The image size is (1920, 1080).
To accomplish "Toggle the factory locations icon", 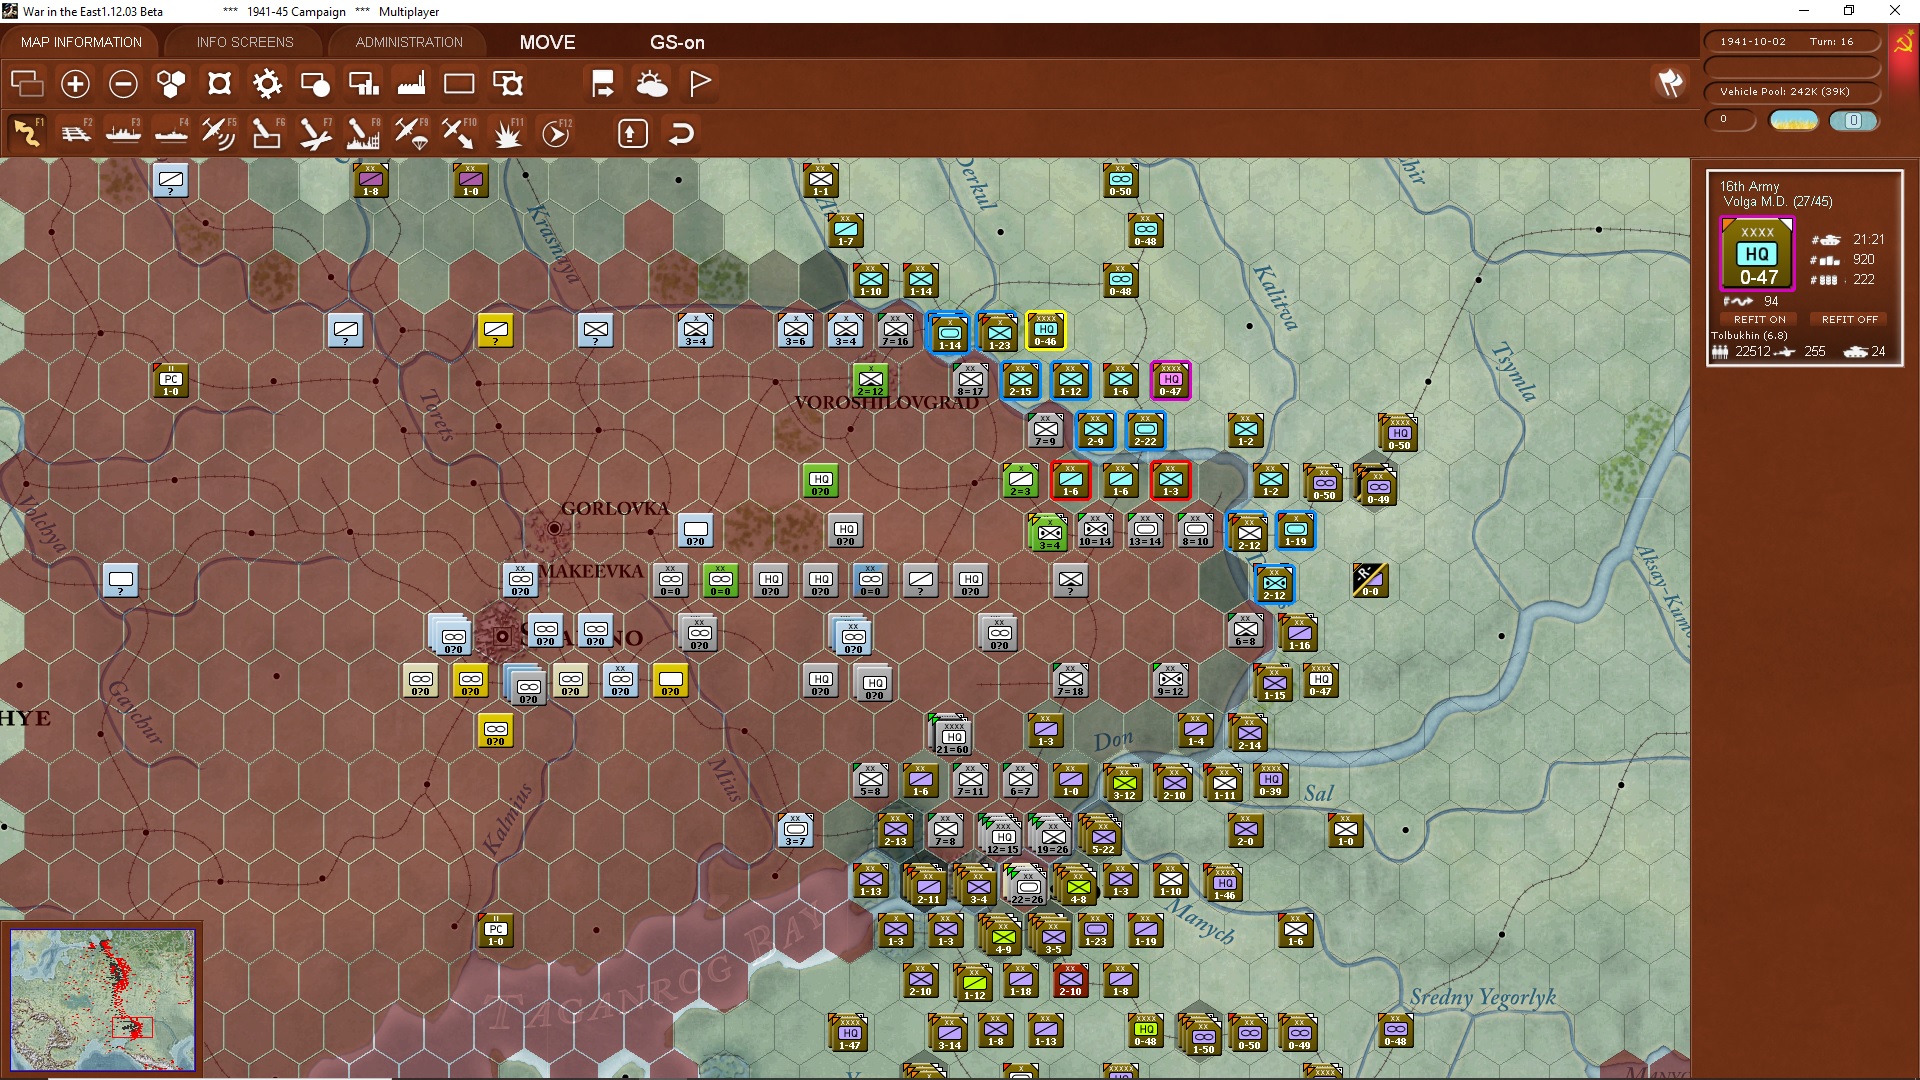I will coord(411,84).
